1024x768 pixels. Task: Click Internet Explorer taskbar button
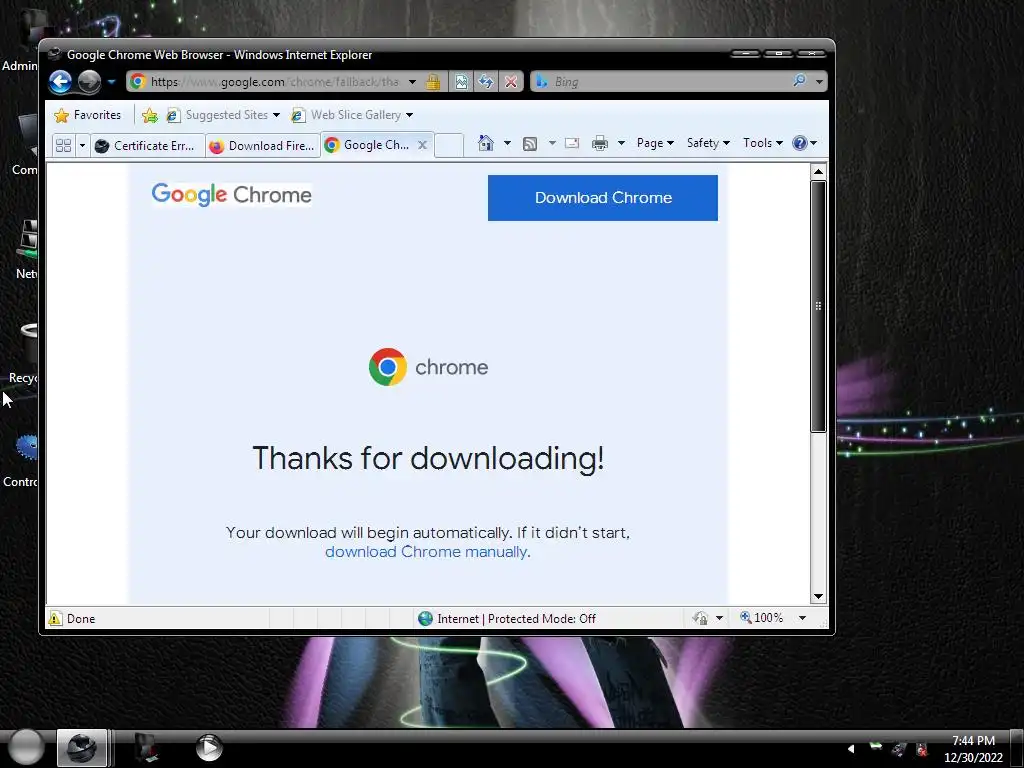82,748
